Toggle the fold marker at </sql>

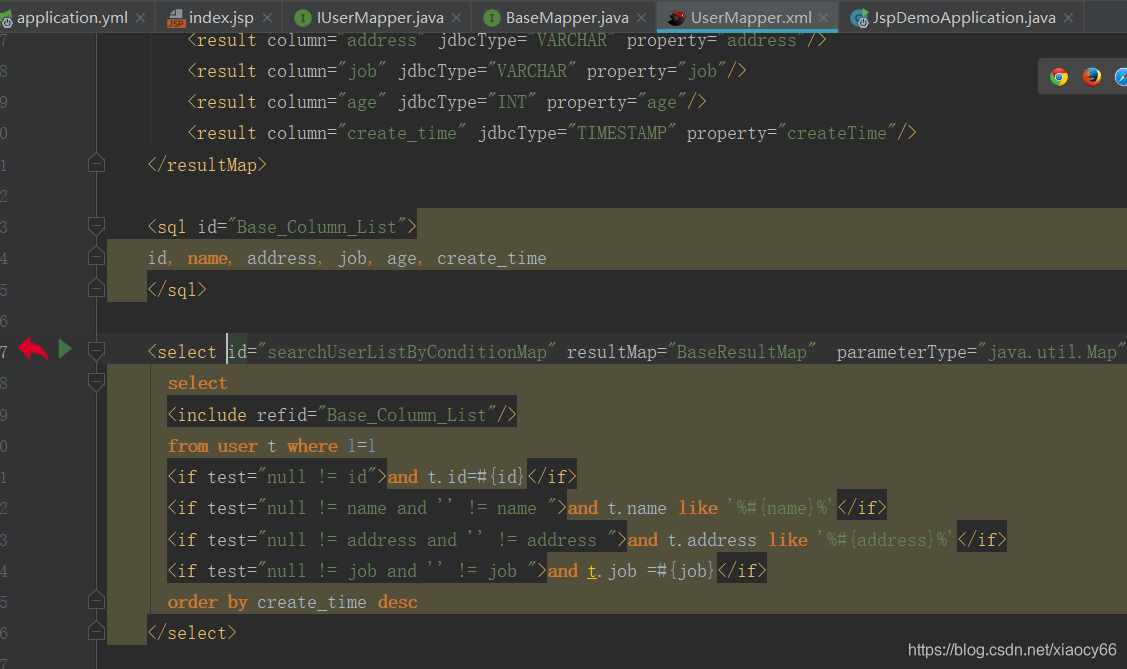(96, 288)
